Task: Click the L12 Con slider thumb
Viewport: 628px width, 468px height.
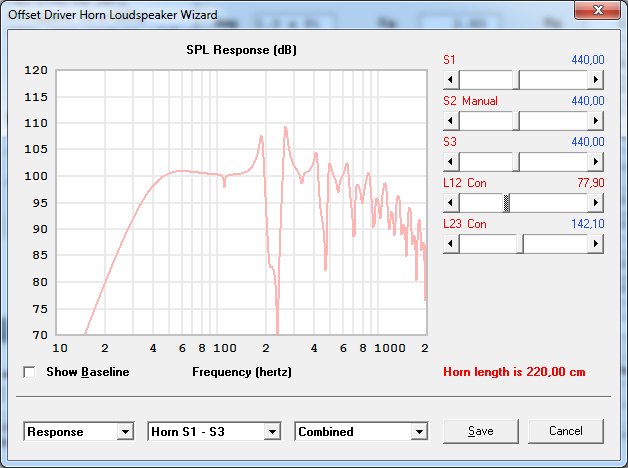Action: [506, 203]
